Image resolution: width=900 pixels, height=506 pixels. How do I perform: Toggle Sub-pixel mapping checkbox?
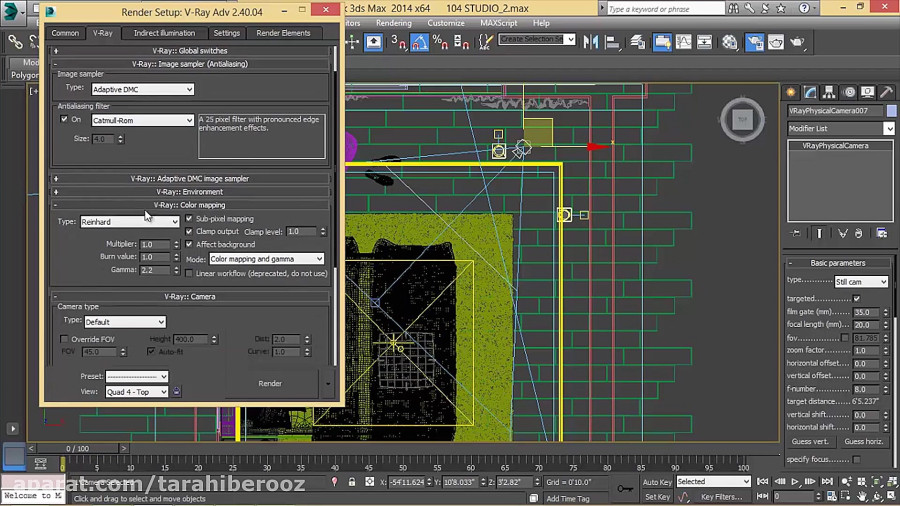(x=189, y=219)
